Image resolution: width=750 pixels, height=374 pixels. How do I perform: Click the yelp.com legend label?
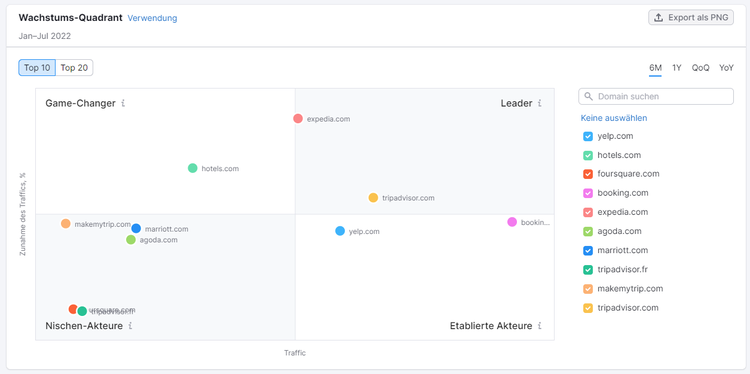(x=615, y=136)
